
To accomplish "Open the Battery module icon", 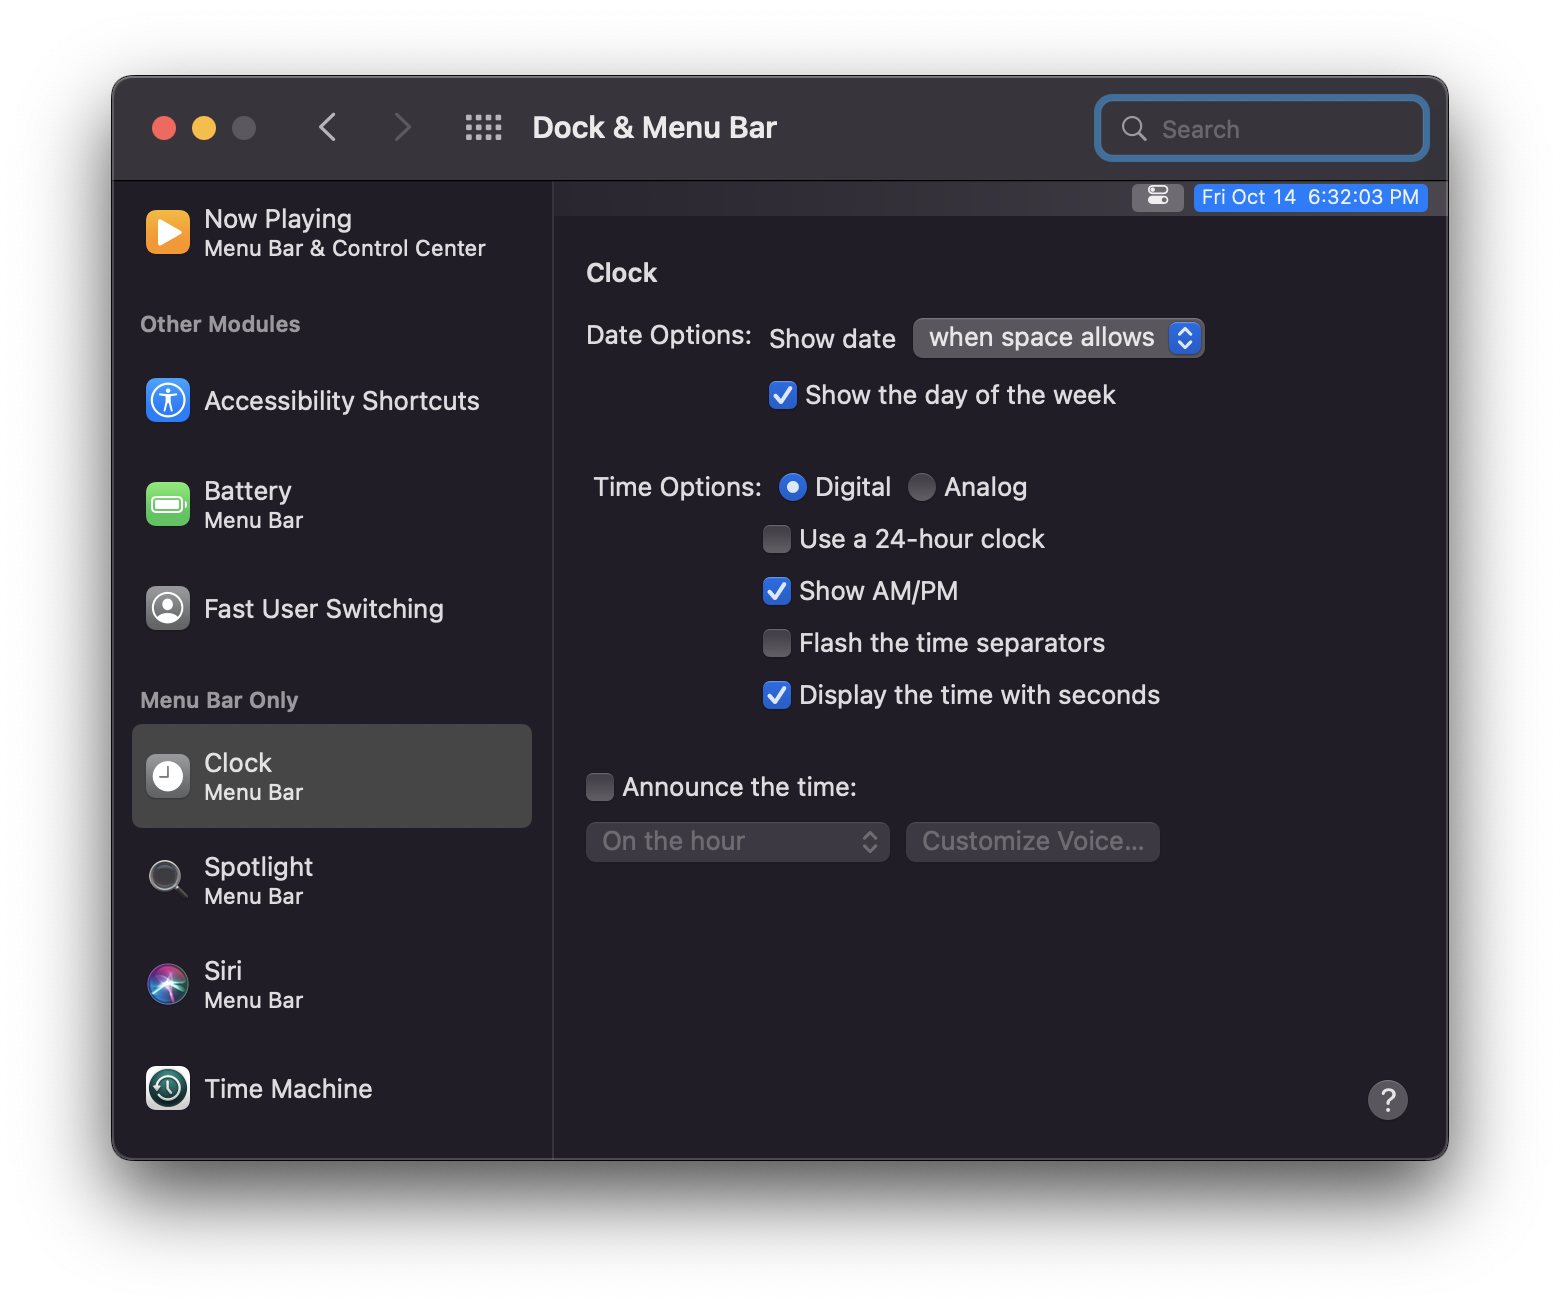I will click(x=167, y=504).
